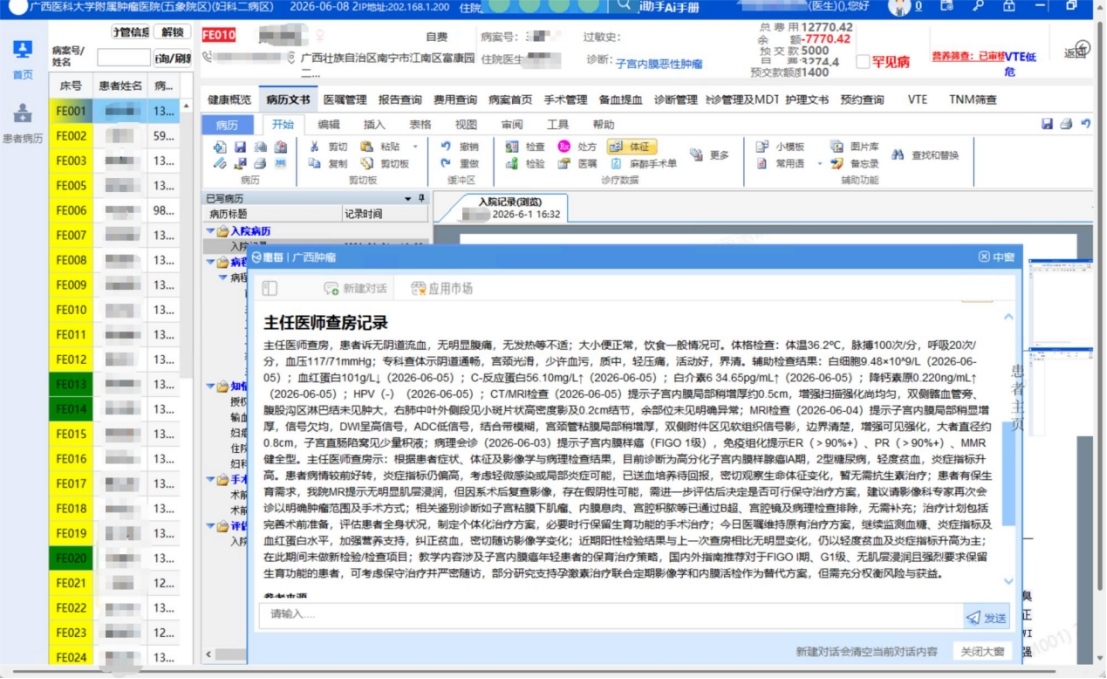Click the 医嘱 orders icon
This screenshot has width=1107, height=679.
point(564,163)
